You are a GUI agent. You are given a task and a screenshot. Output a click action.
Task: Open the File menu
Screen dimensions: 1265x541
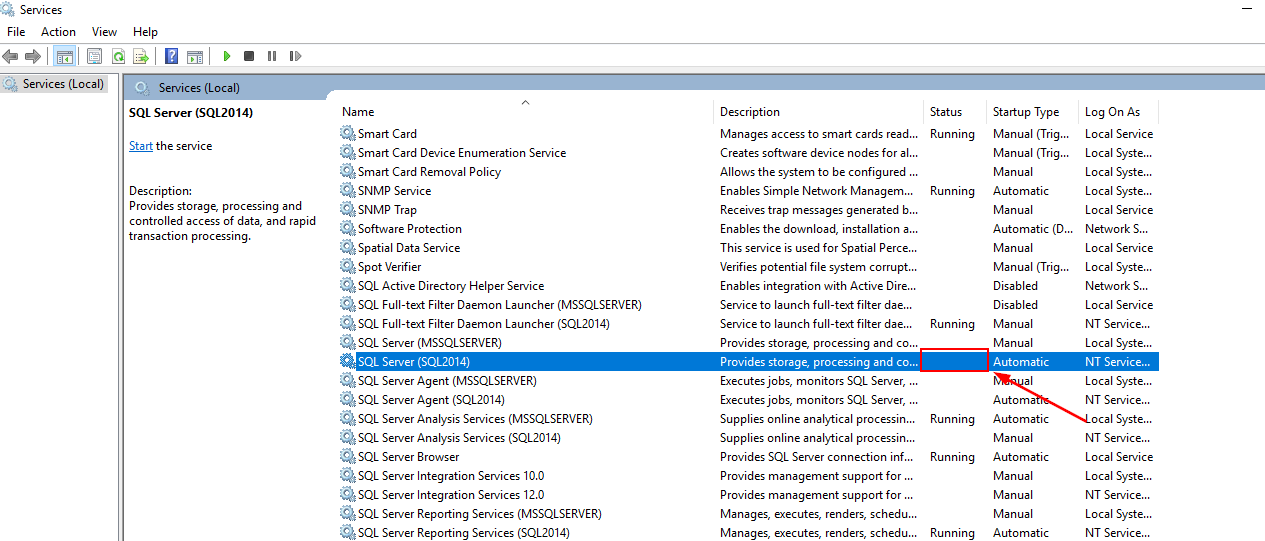pos(16,32)
